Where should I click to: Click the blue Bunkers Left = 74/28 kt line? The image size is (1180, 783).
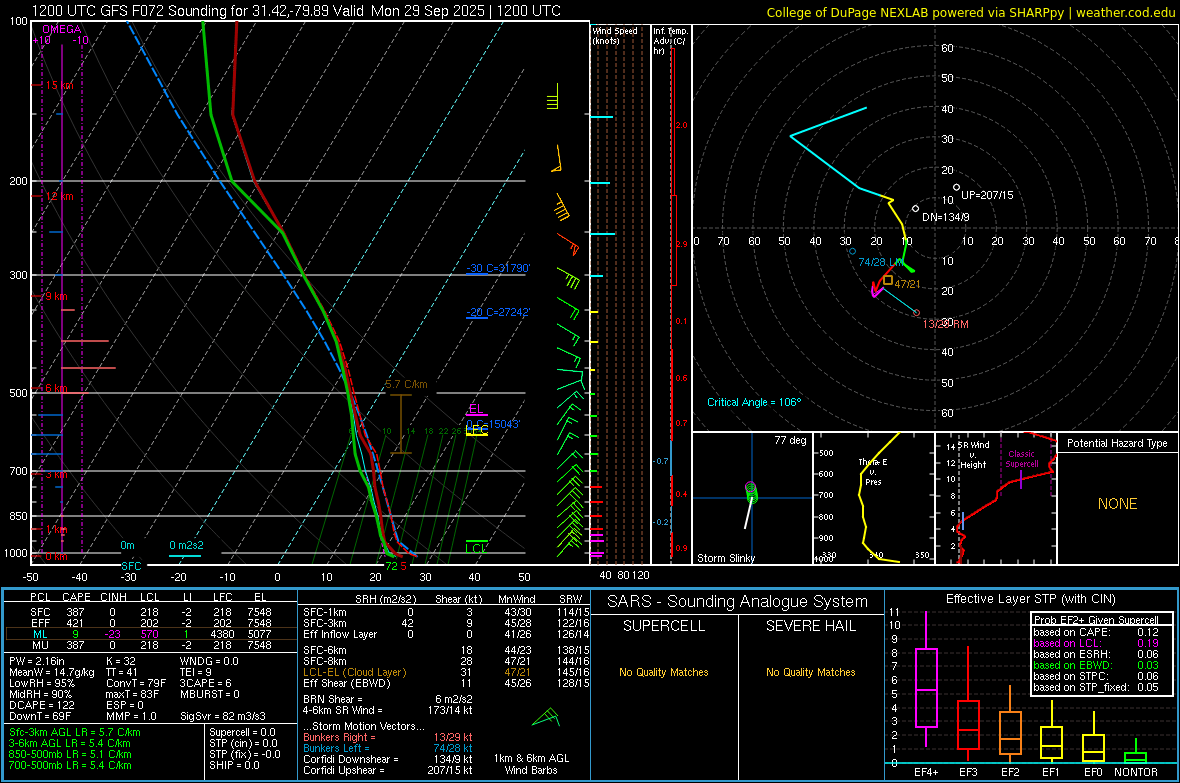pyautogui.click(x=388, y=748)
